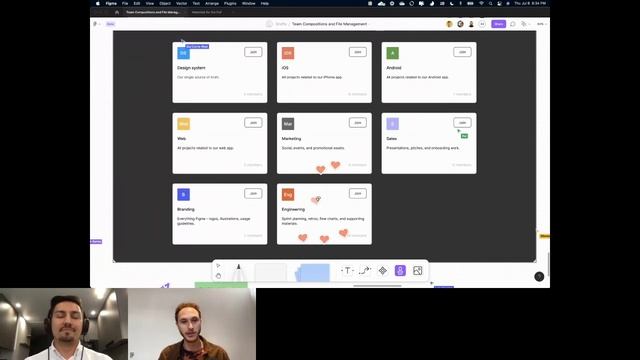
Task: Click the 'Sales' card title
Action: coord(391,138)
